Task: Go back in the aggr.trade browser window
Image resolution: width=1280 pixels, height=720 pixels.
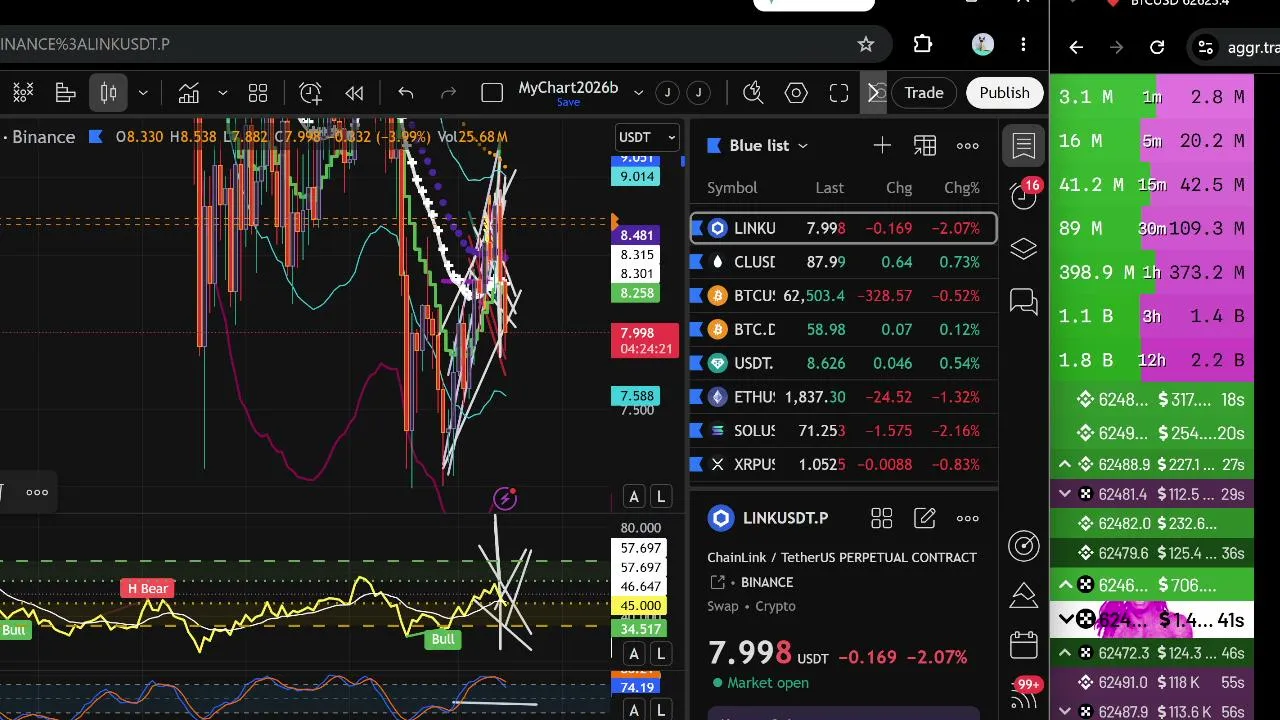Action: [x=1076, y=47]
